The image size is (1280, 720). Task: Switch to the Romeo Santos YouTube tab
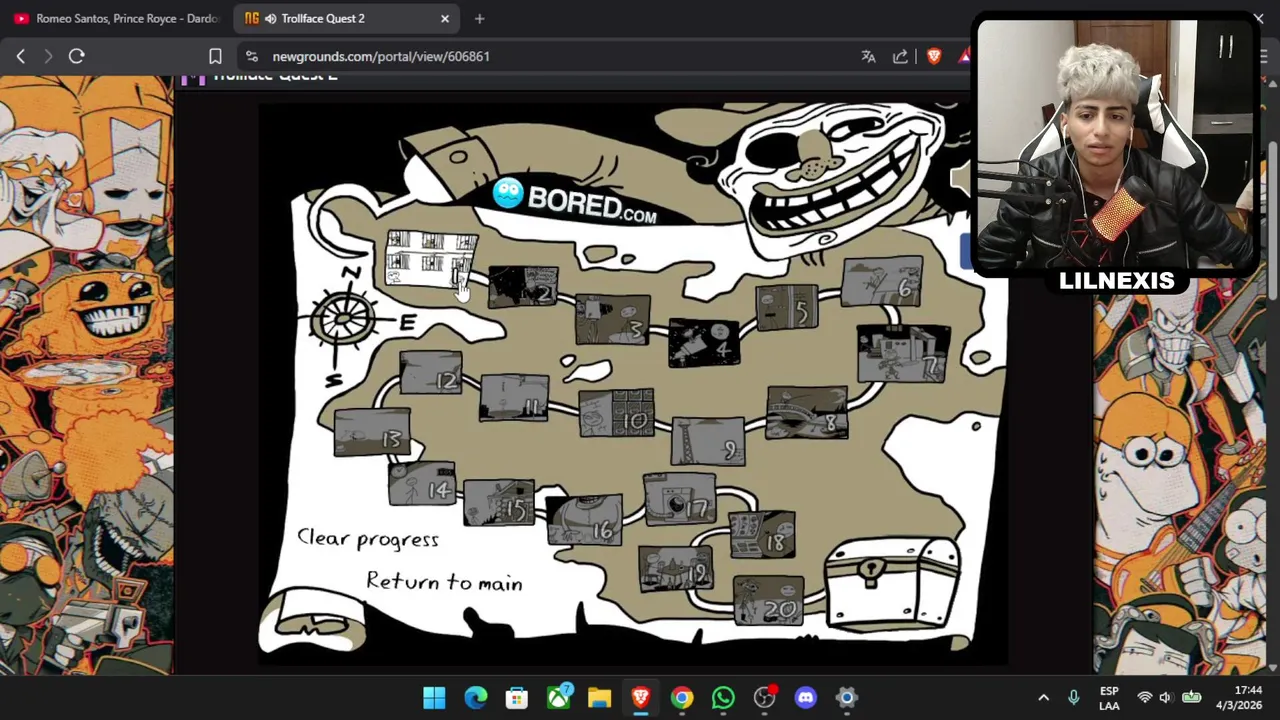(116, 18)
